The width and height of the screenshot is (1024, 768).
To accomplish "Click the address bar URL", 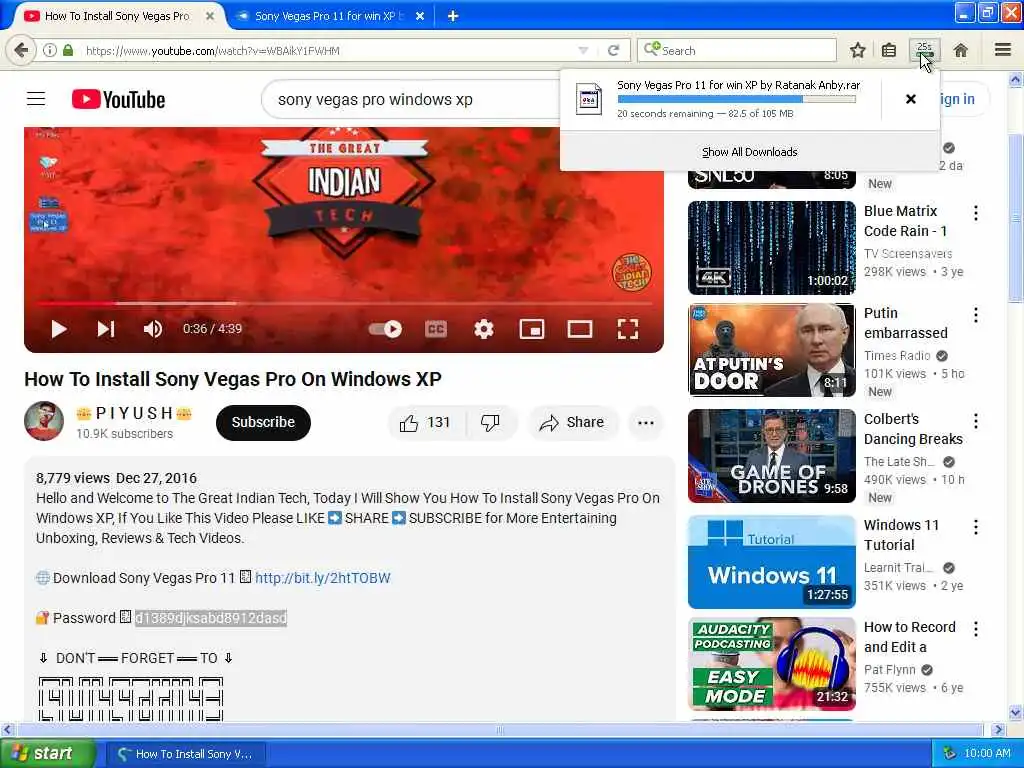I will 213,50.
